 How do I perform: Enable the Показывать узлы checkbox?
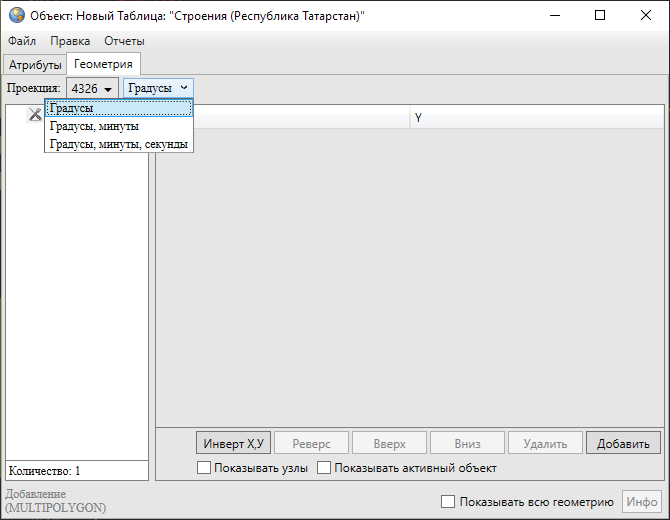click(x=205, y=468)
